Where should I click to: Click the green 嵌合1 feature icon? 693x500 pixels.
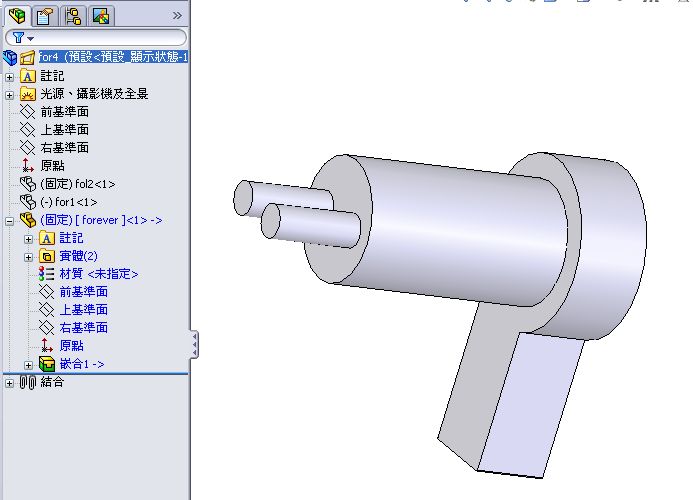coord(46,364)
